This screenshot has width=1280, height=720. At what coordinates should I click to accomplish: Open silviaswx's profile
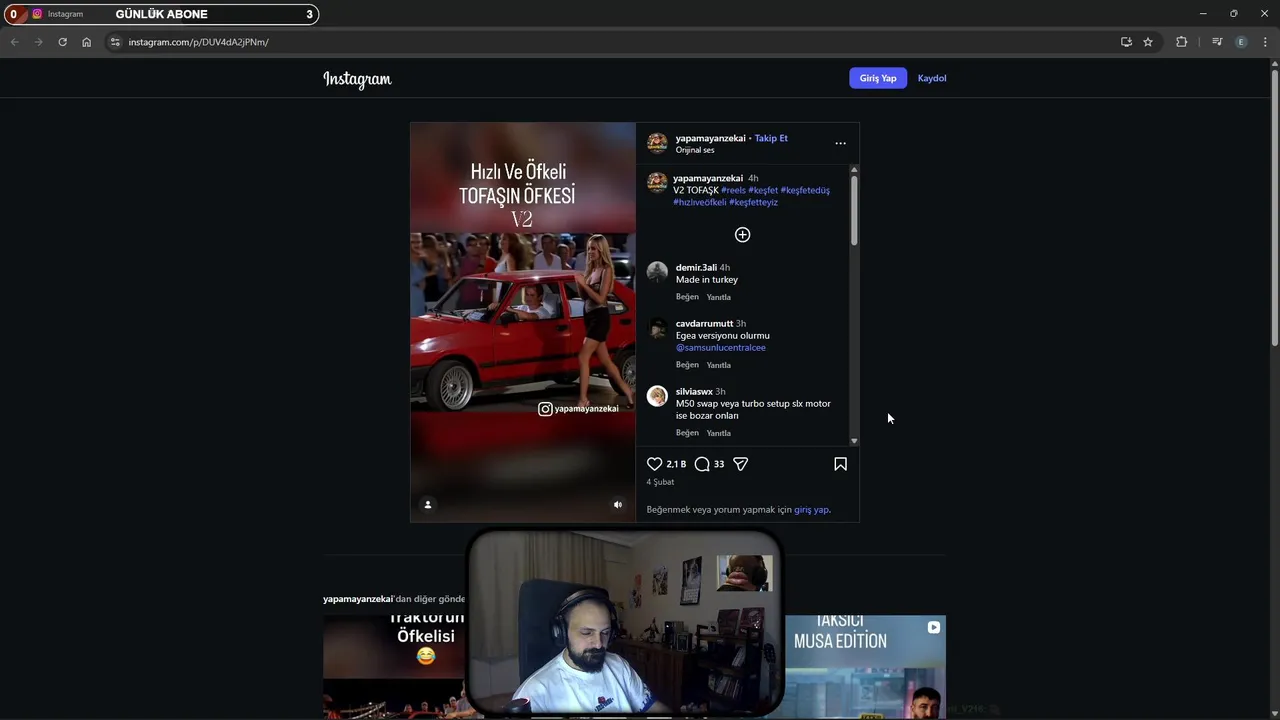[694, 391]
